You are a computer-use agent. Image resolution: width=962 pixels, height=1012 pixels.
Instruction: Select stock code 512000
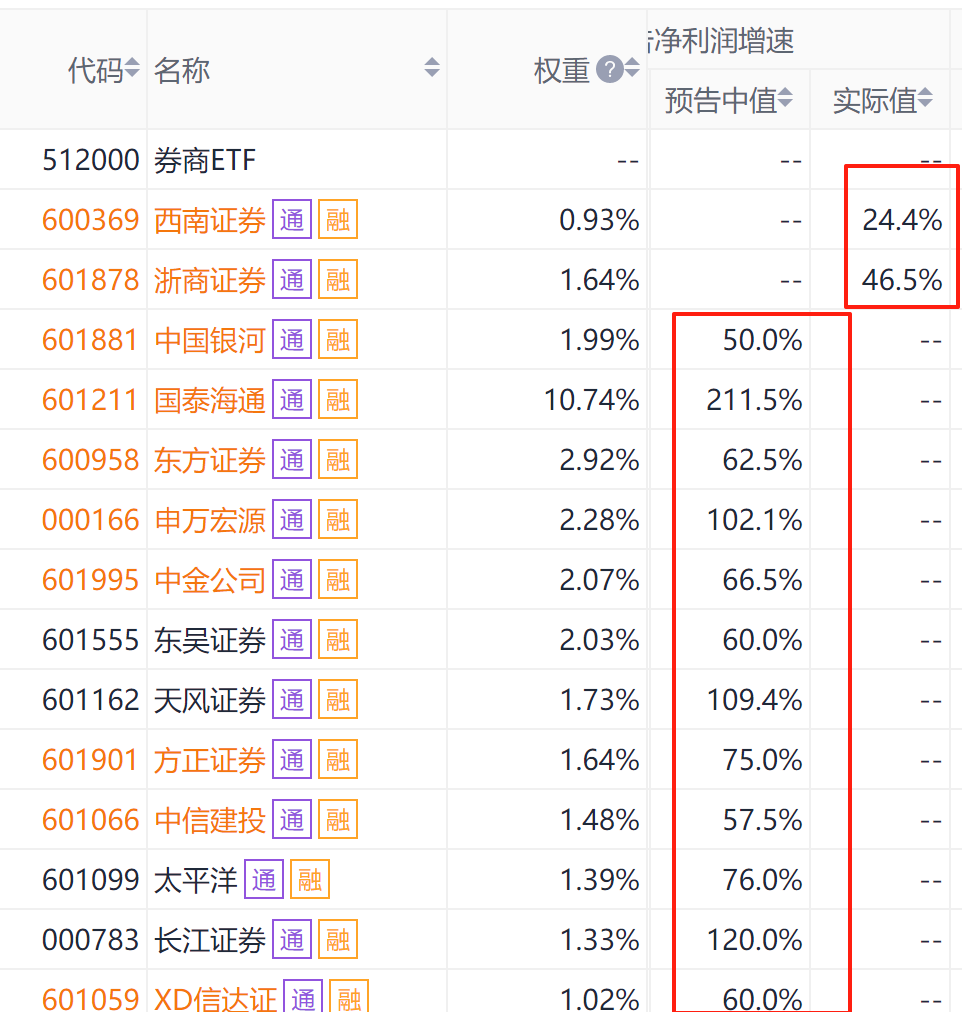point(90,160)
